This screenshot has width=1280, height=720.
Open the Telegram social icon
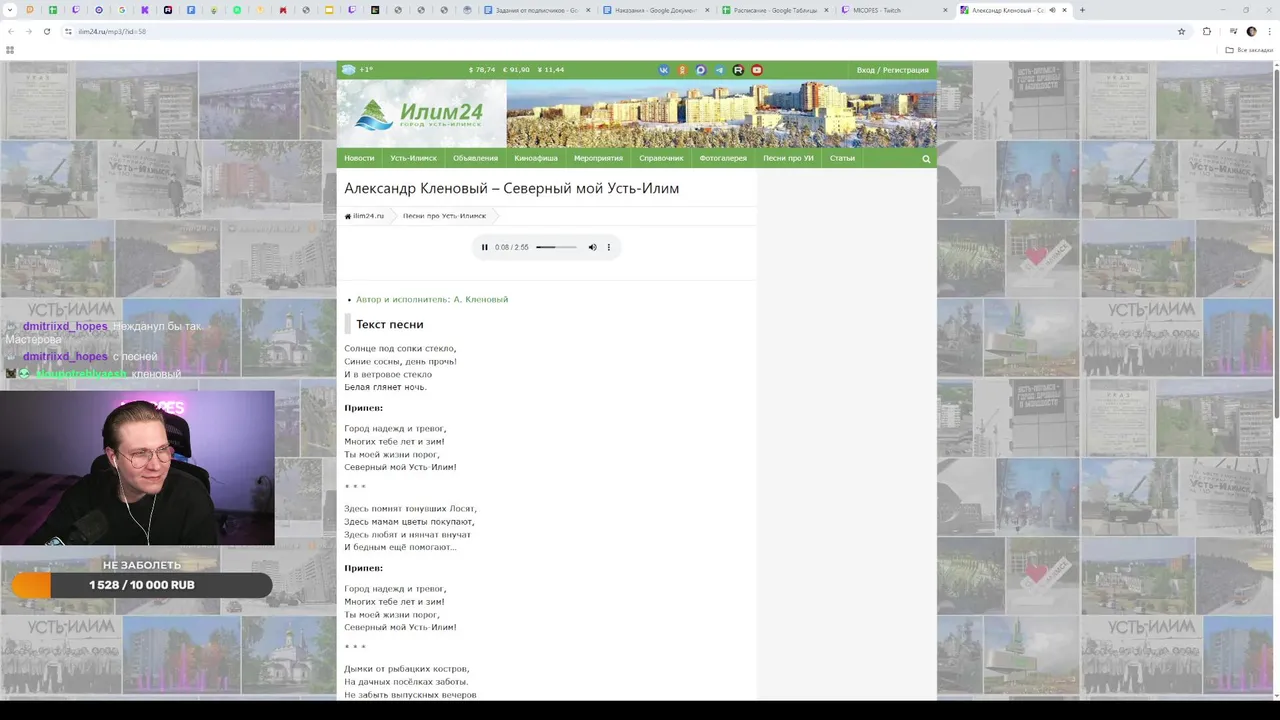tap(719, 70)
